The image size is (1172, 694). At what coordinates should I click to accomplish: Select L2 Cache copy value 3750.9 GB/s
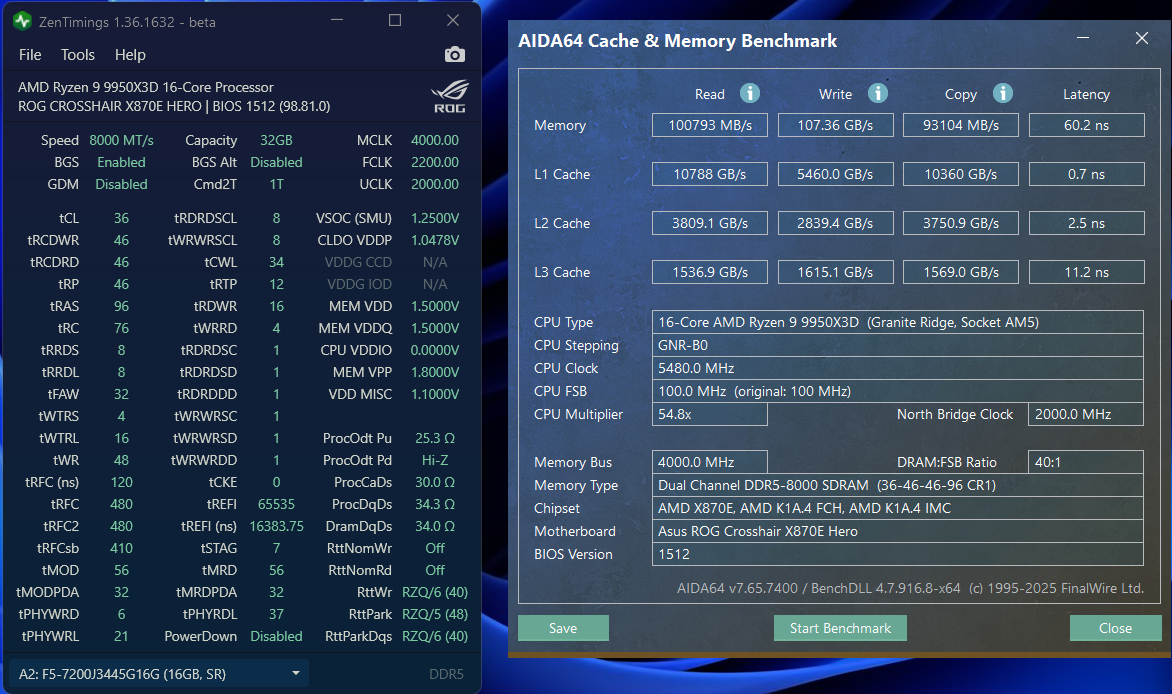(960, 223)
